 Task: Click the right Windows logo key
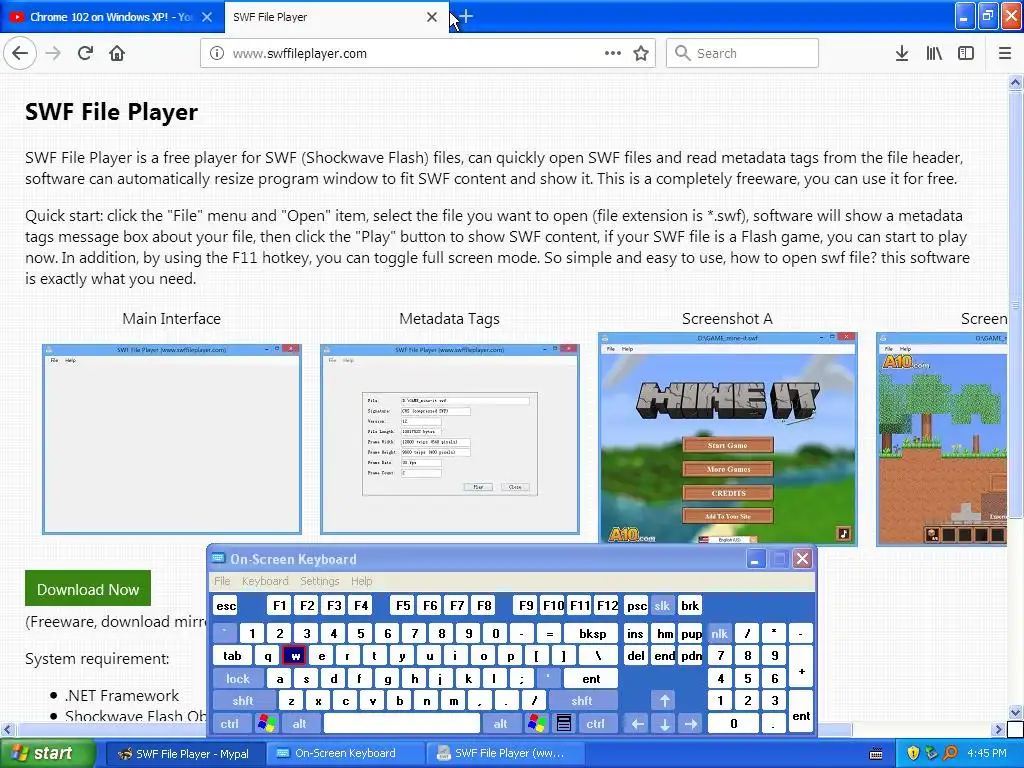[537, 724]
